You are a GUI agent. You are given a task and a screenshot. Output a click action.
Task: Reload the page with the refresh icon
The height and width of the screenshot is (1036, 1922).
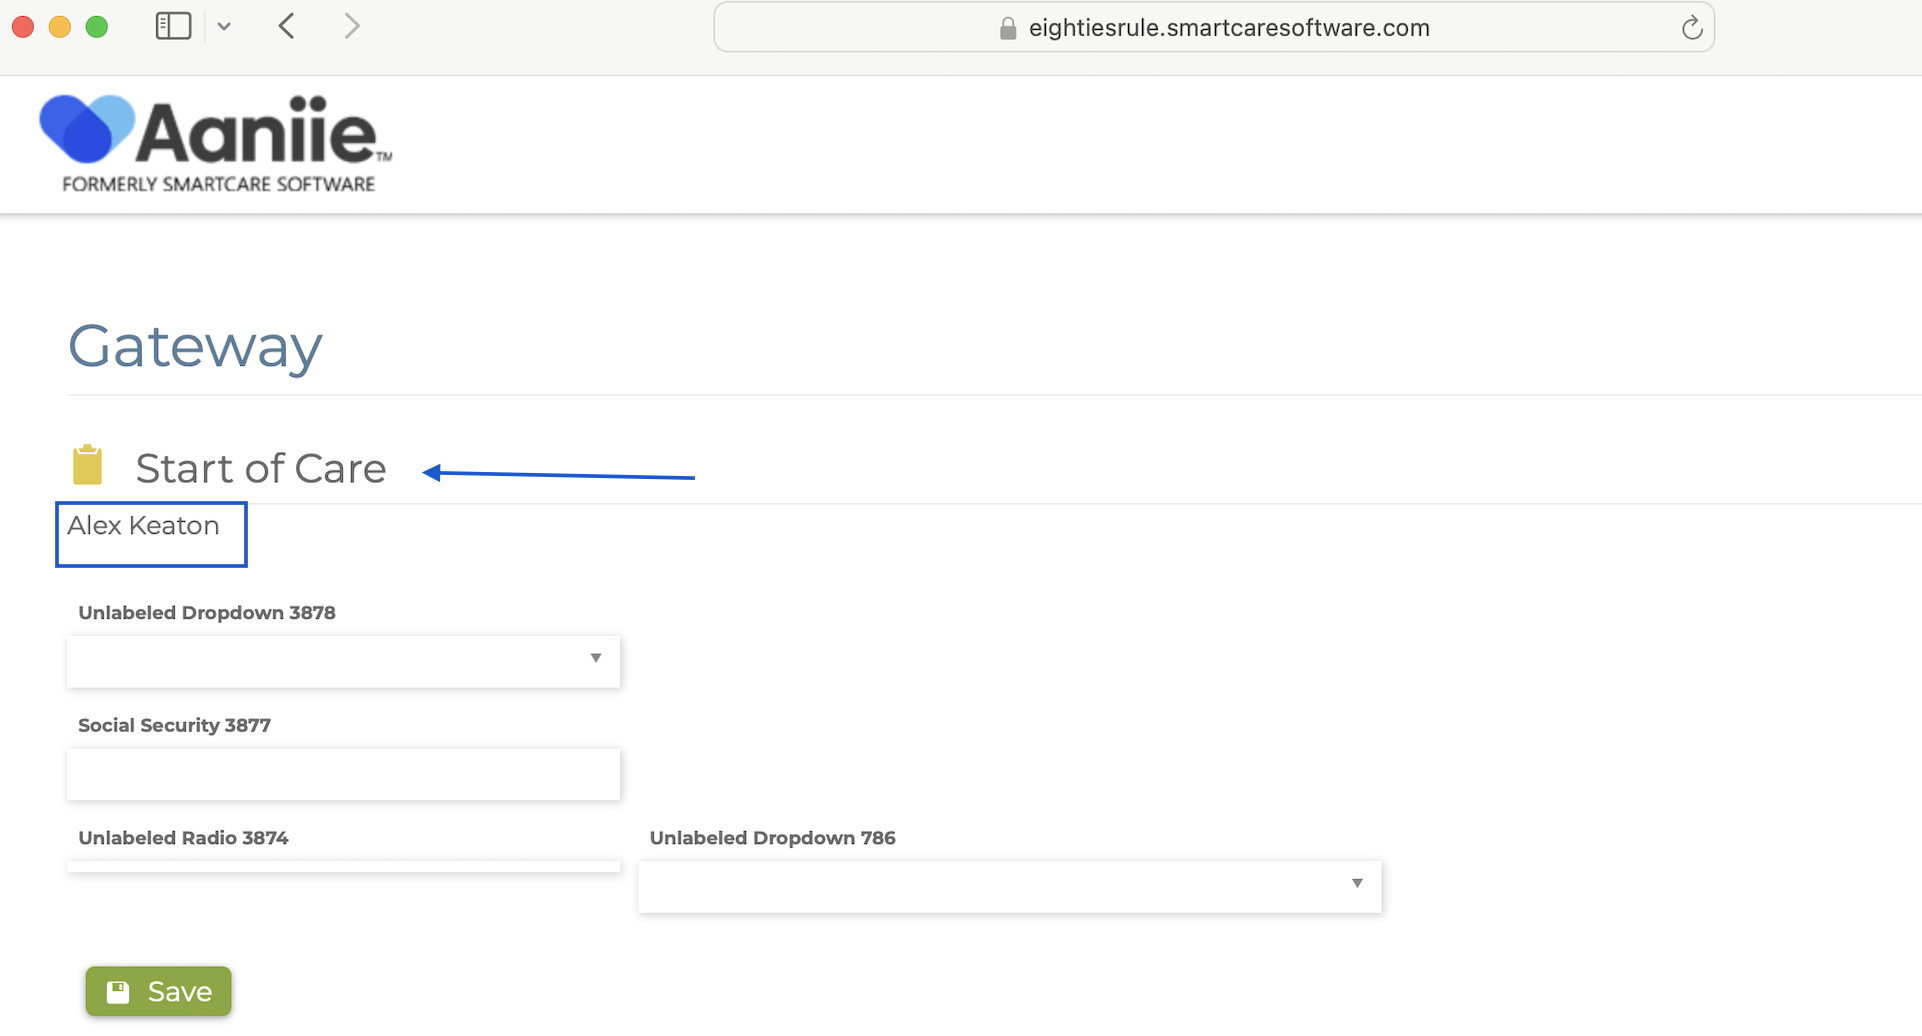tap(1691, 28)
